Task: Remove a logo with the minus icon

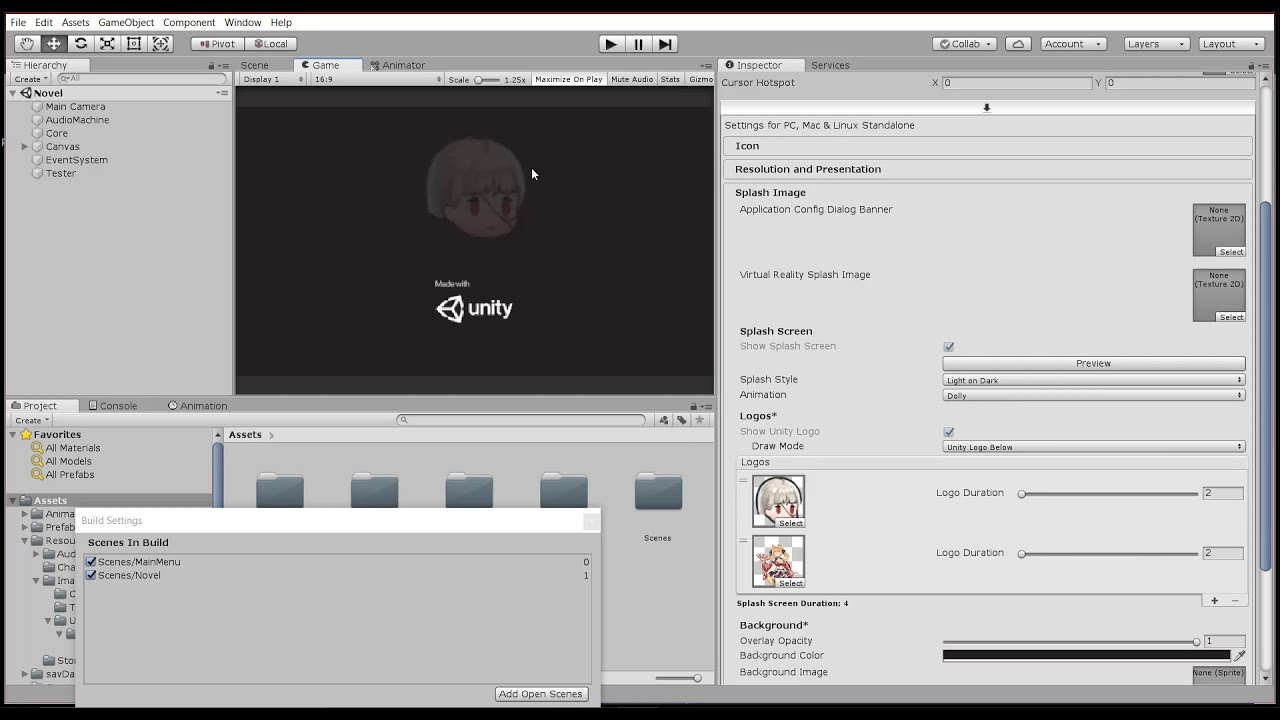Action: coord(1235,601)
